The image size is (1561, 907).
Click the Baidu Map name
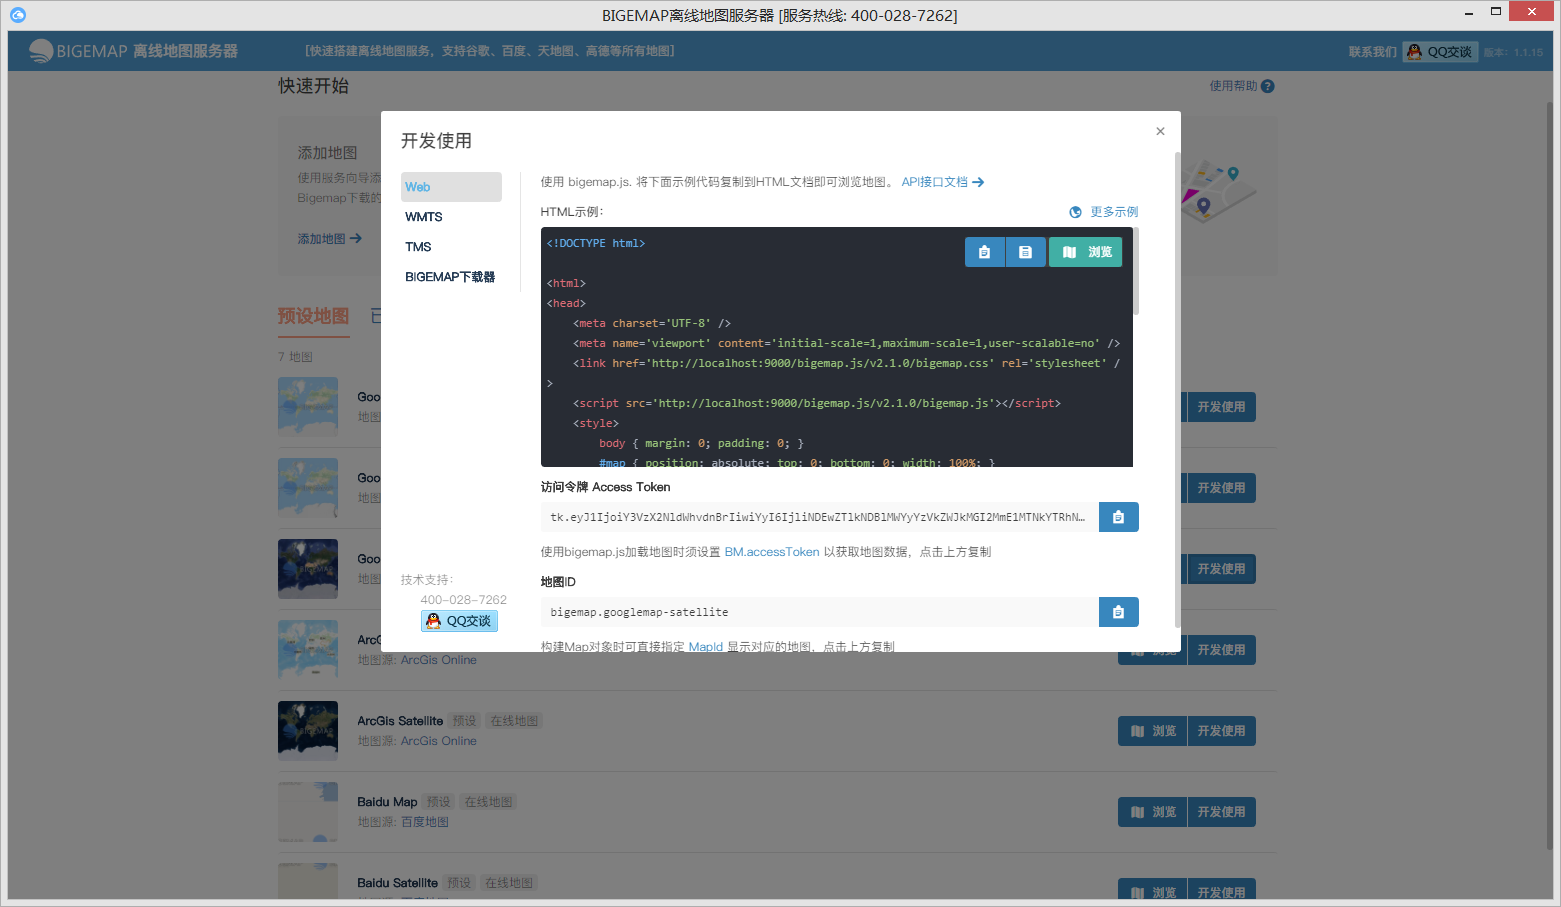(x=387, y=802)
